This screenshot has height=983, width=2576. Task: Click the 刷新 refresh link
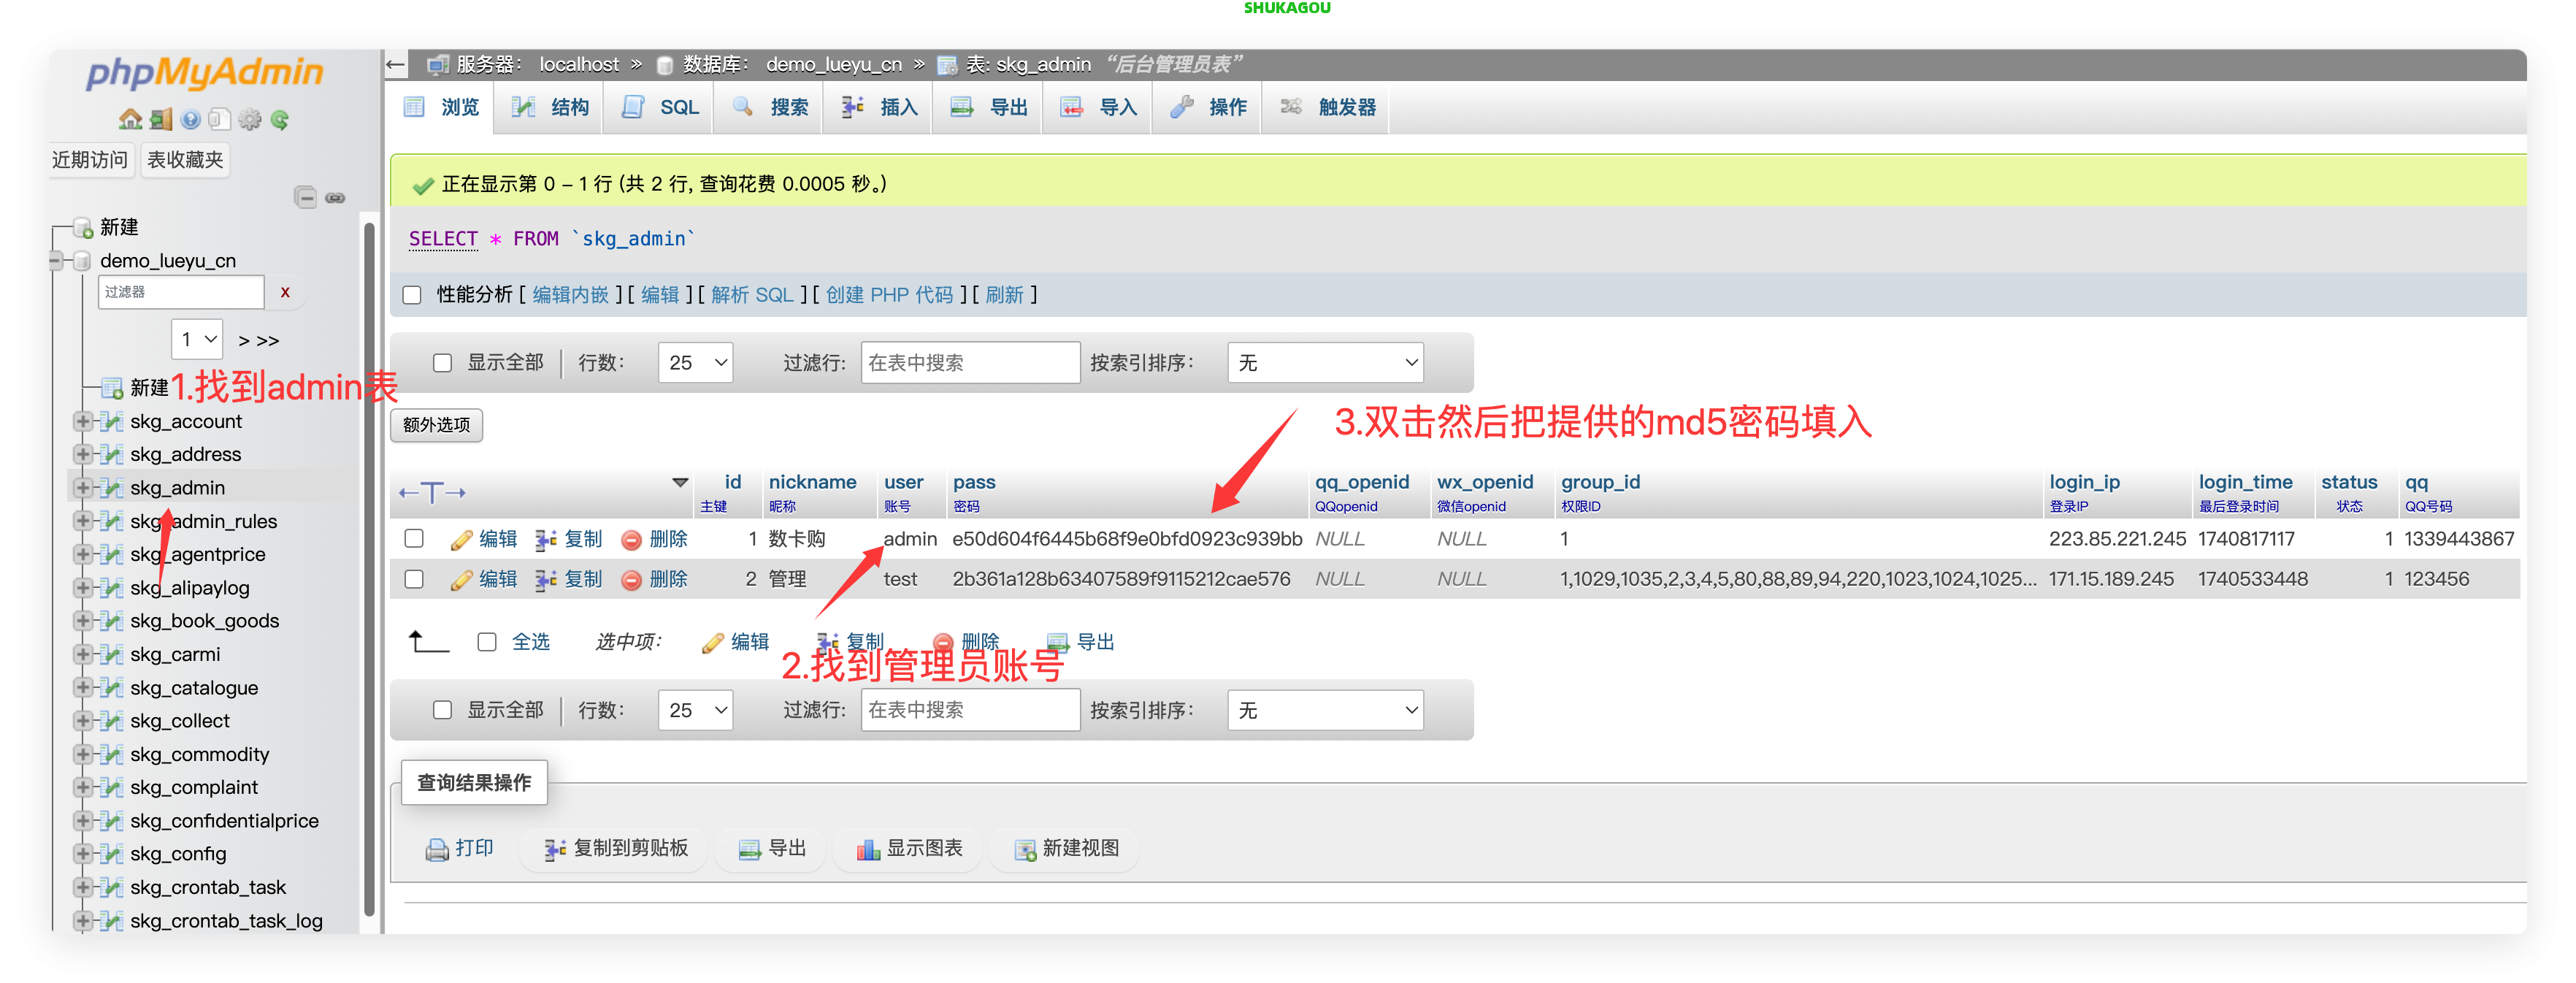pos(1004,295)
